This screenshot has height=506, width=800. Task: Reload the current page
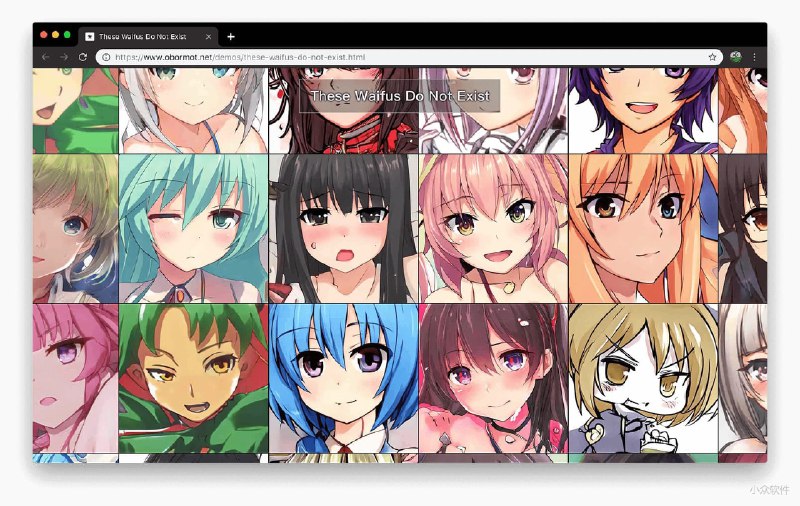point(83,57)
